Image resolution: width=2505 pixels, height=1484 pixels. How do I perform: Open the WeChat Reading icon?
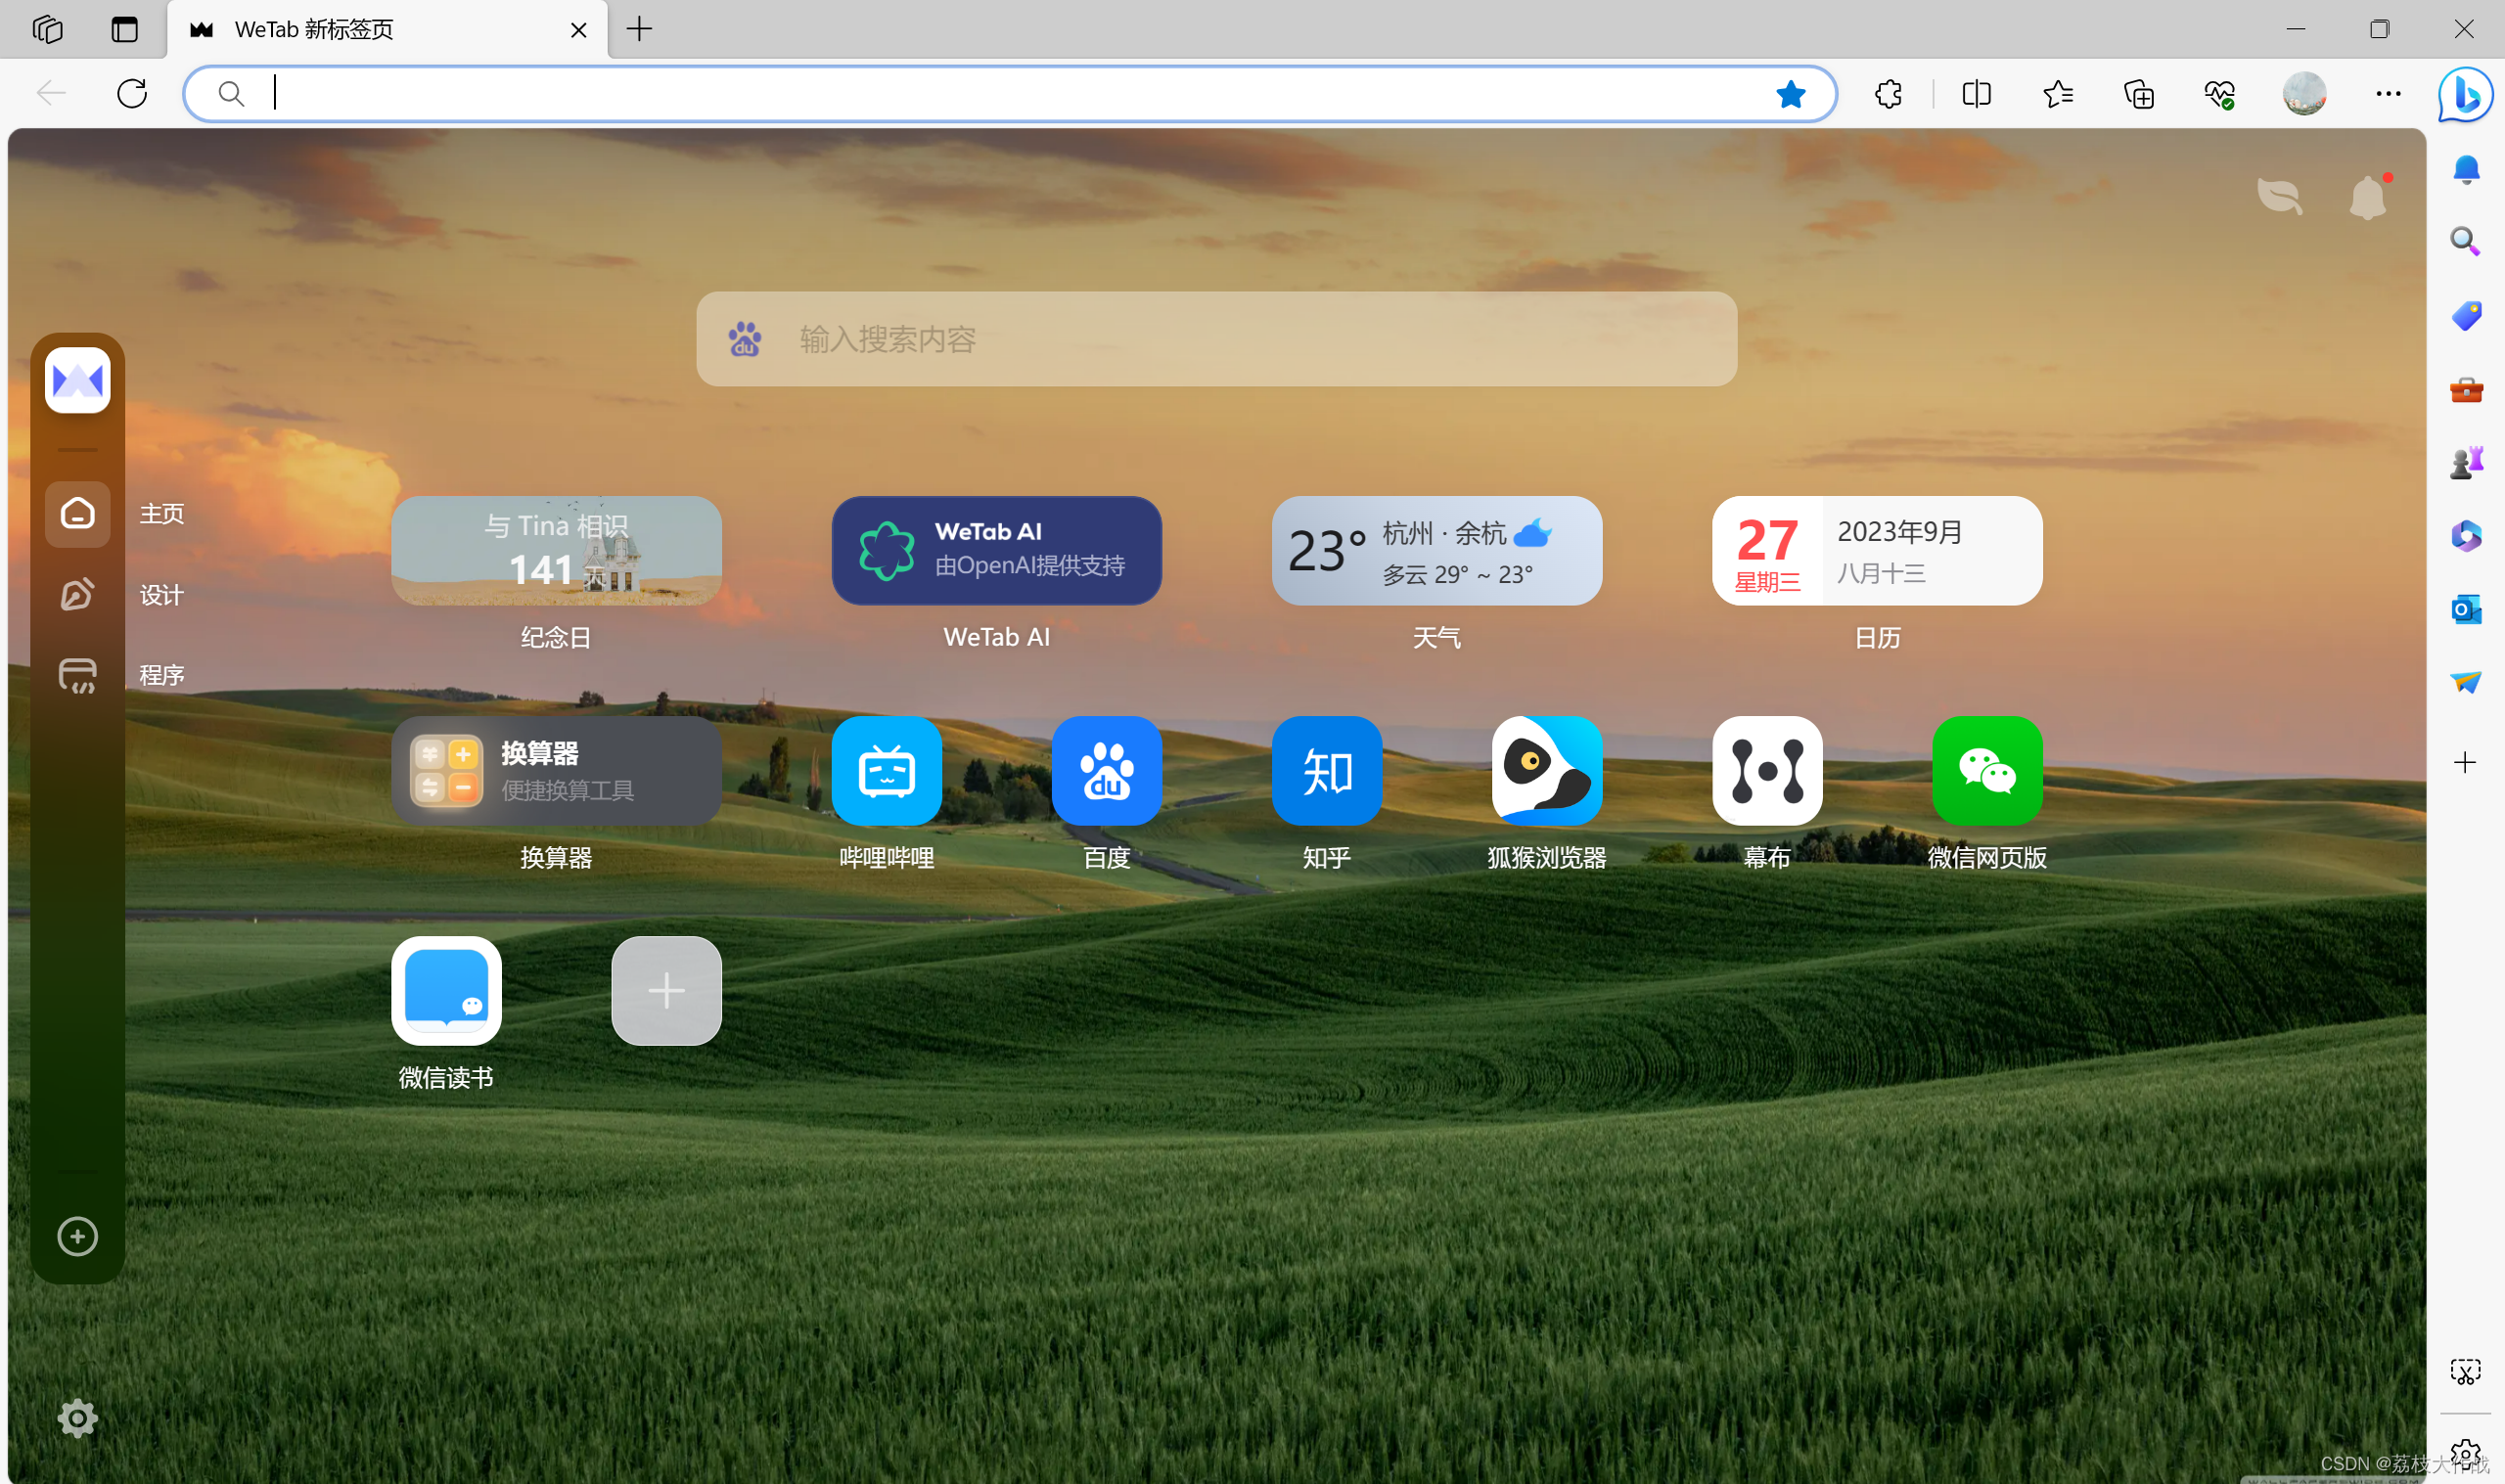[x=446, y=990]
